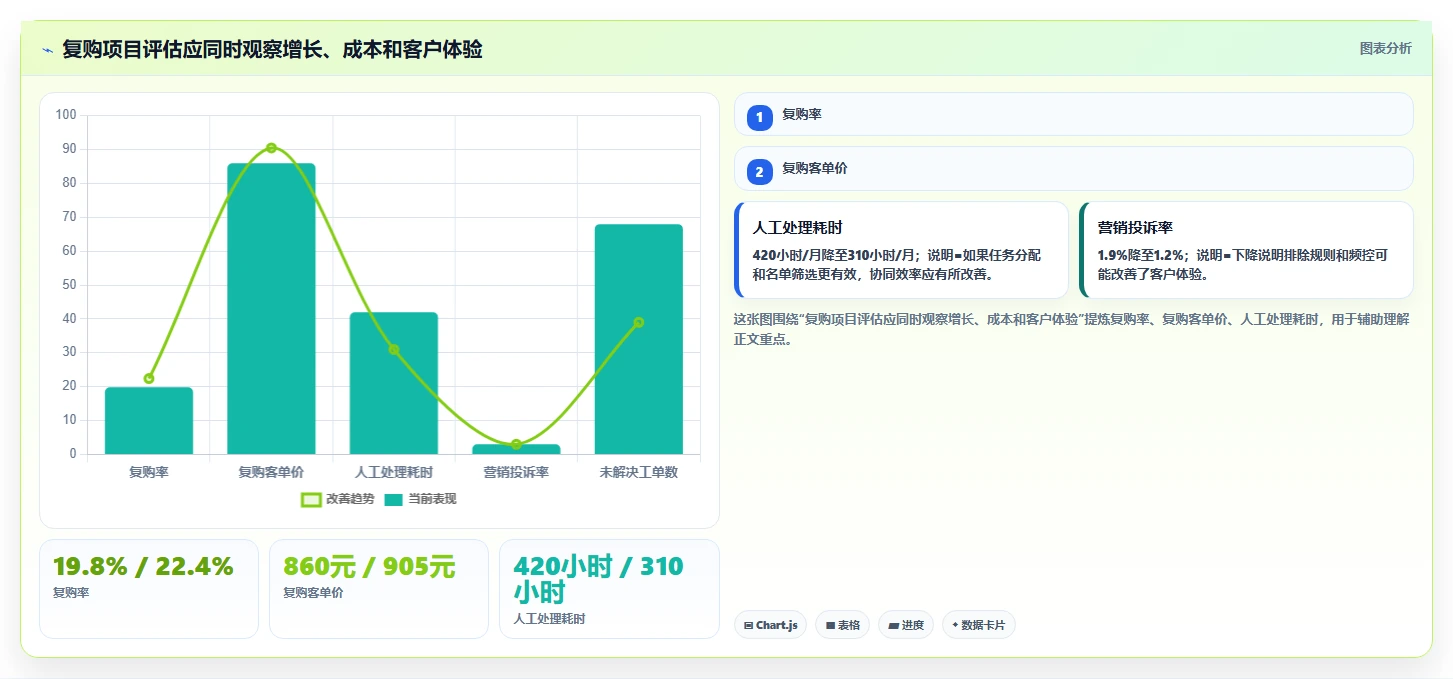Click the icon in the 进度 tag
This screenshot has width=1453, height=679.
[x=893, y=626]
